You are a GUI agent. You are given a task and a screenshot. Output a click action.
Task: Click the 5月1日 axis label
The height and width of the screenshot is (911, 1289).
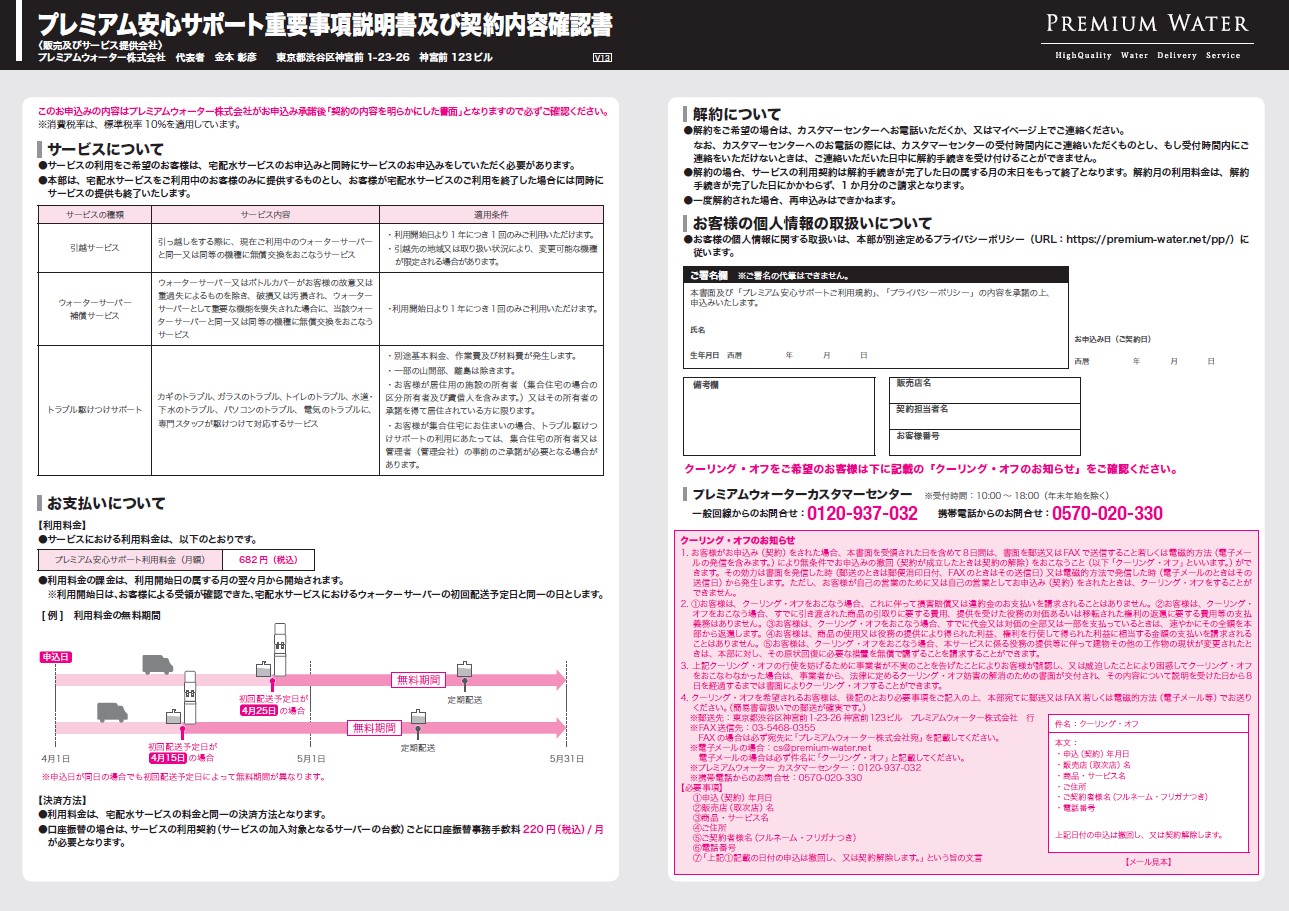312,759
